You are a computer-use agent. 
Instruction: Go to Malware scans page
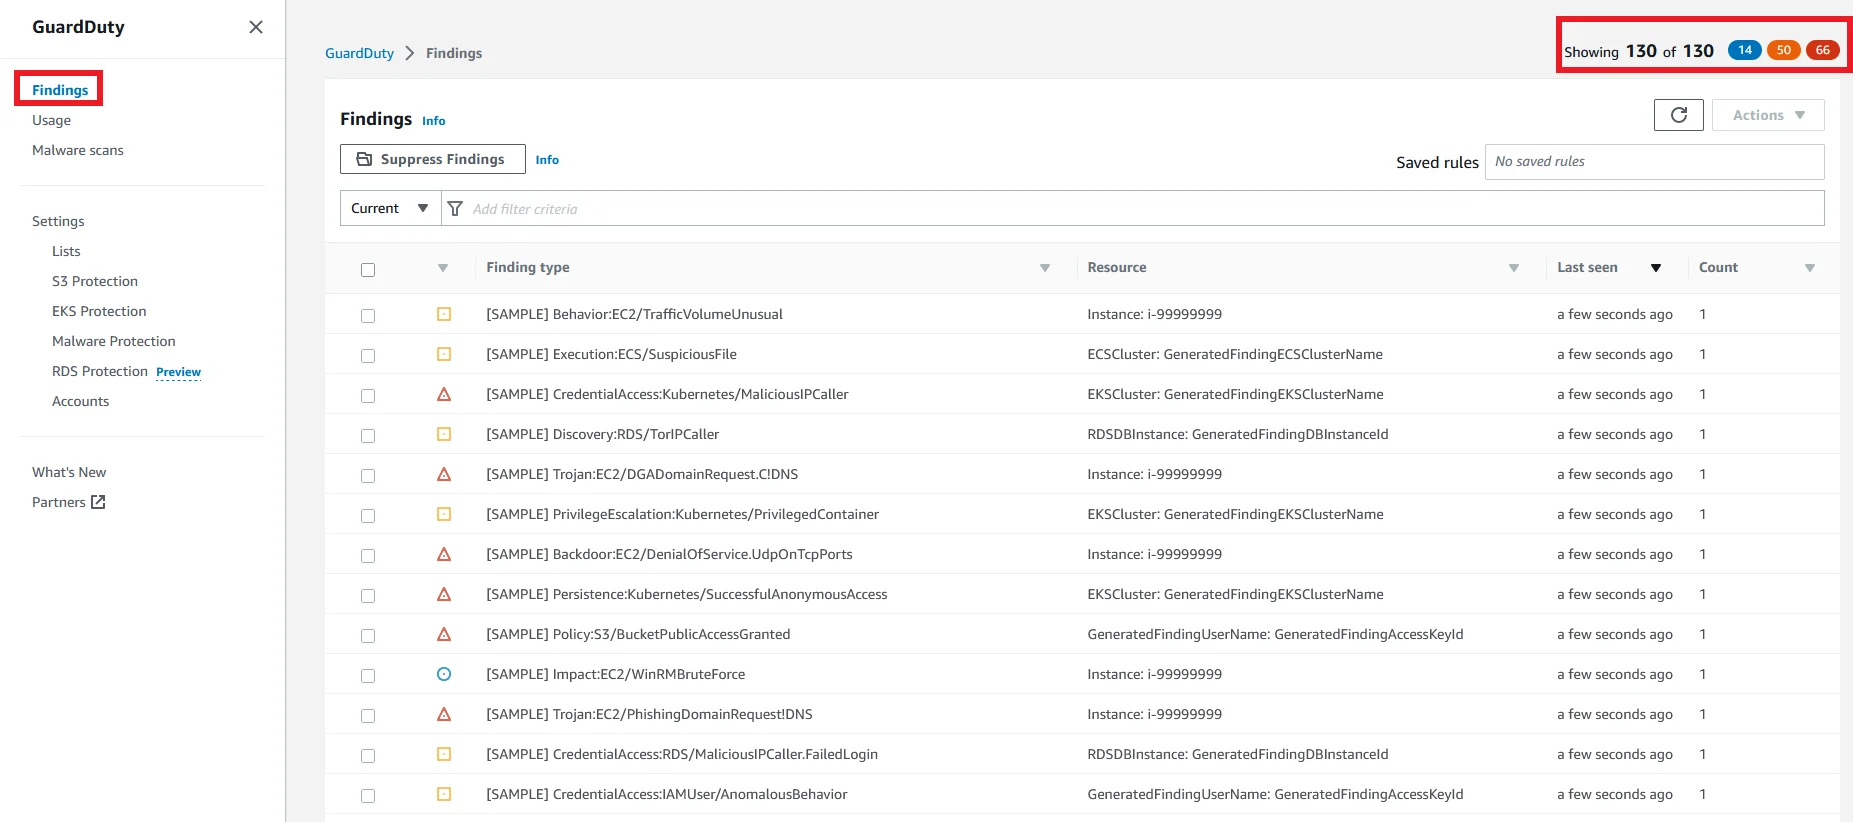(78, 150)
